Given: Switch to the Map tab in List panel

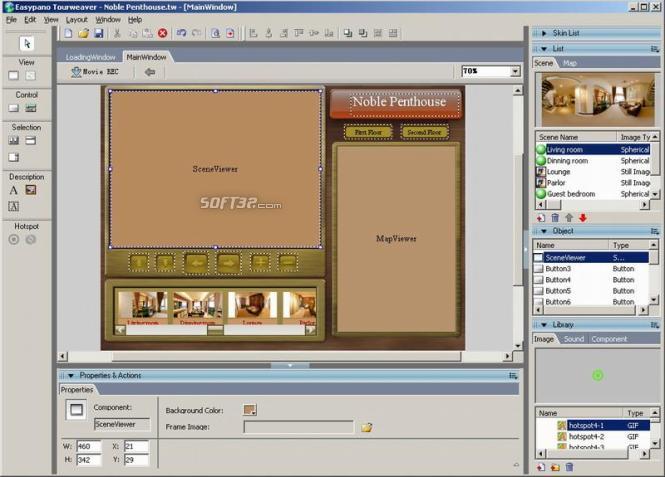Looking at the screenshot, I should coord(570,63).
